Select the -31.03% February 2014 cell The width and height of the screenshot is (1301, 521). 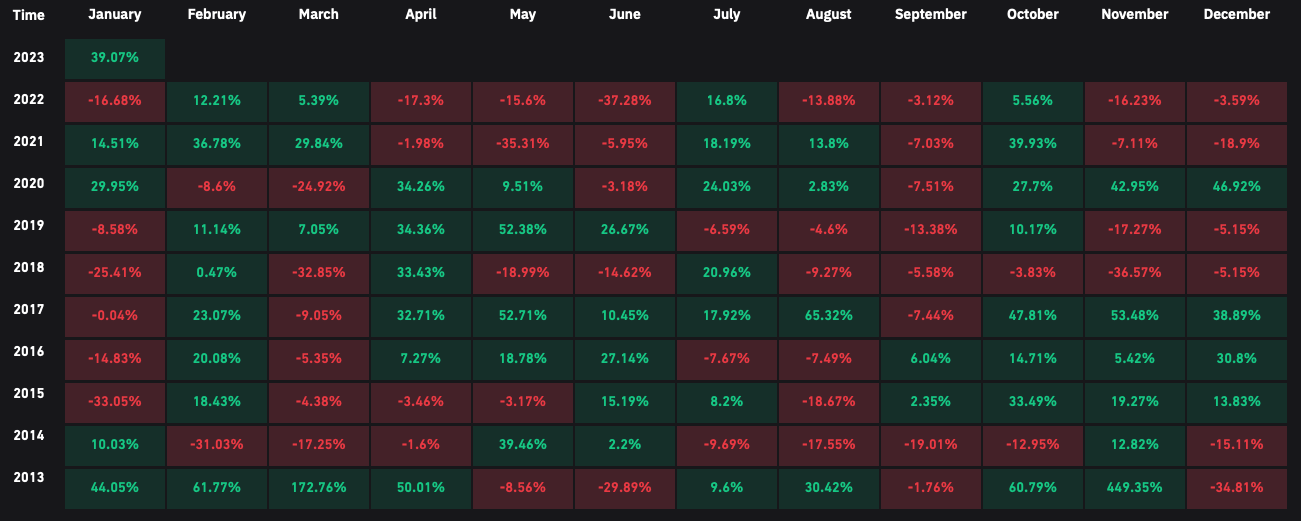pos(216,444)
